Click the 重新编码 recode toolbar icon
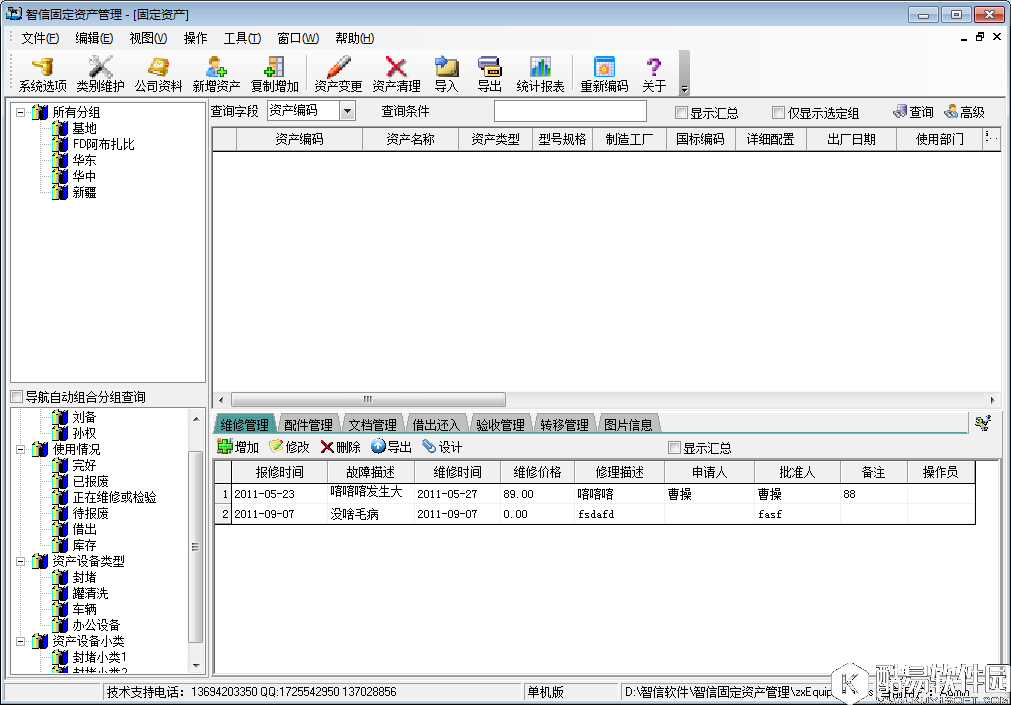The image size is (1011, 705). coord(604,74)
